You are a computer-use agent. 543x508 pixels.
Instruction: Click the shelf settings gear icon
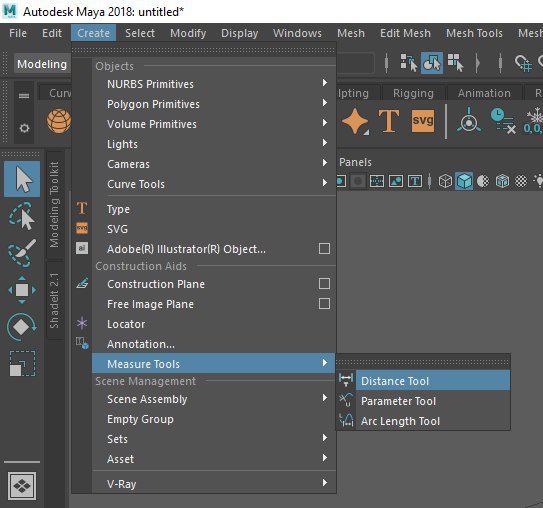(24, 128)
